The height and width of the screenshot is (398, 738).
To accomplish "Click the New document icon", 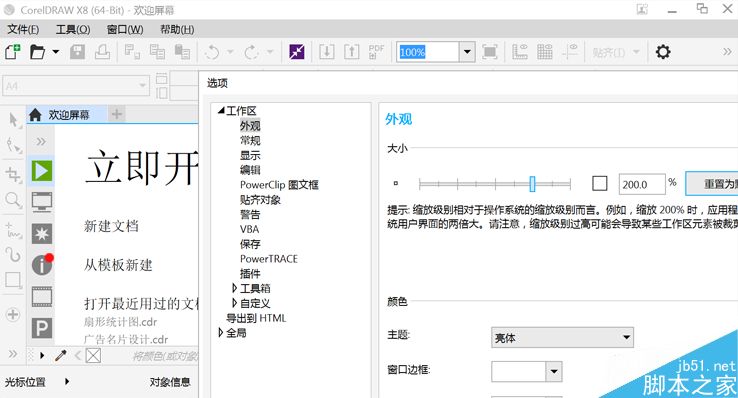I will (x=13, y=51).
